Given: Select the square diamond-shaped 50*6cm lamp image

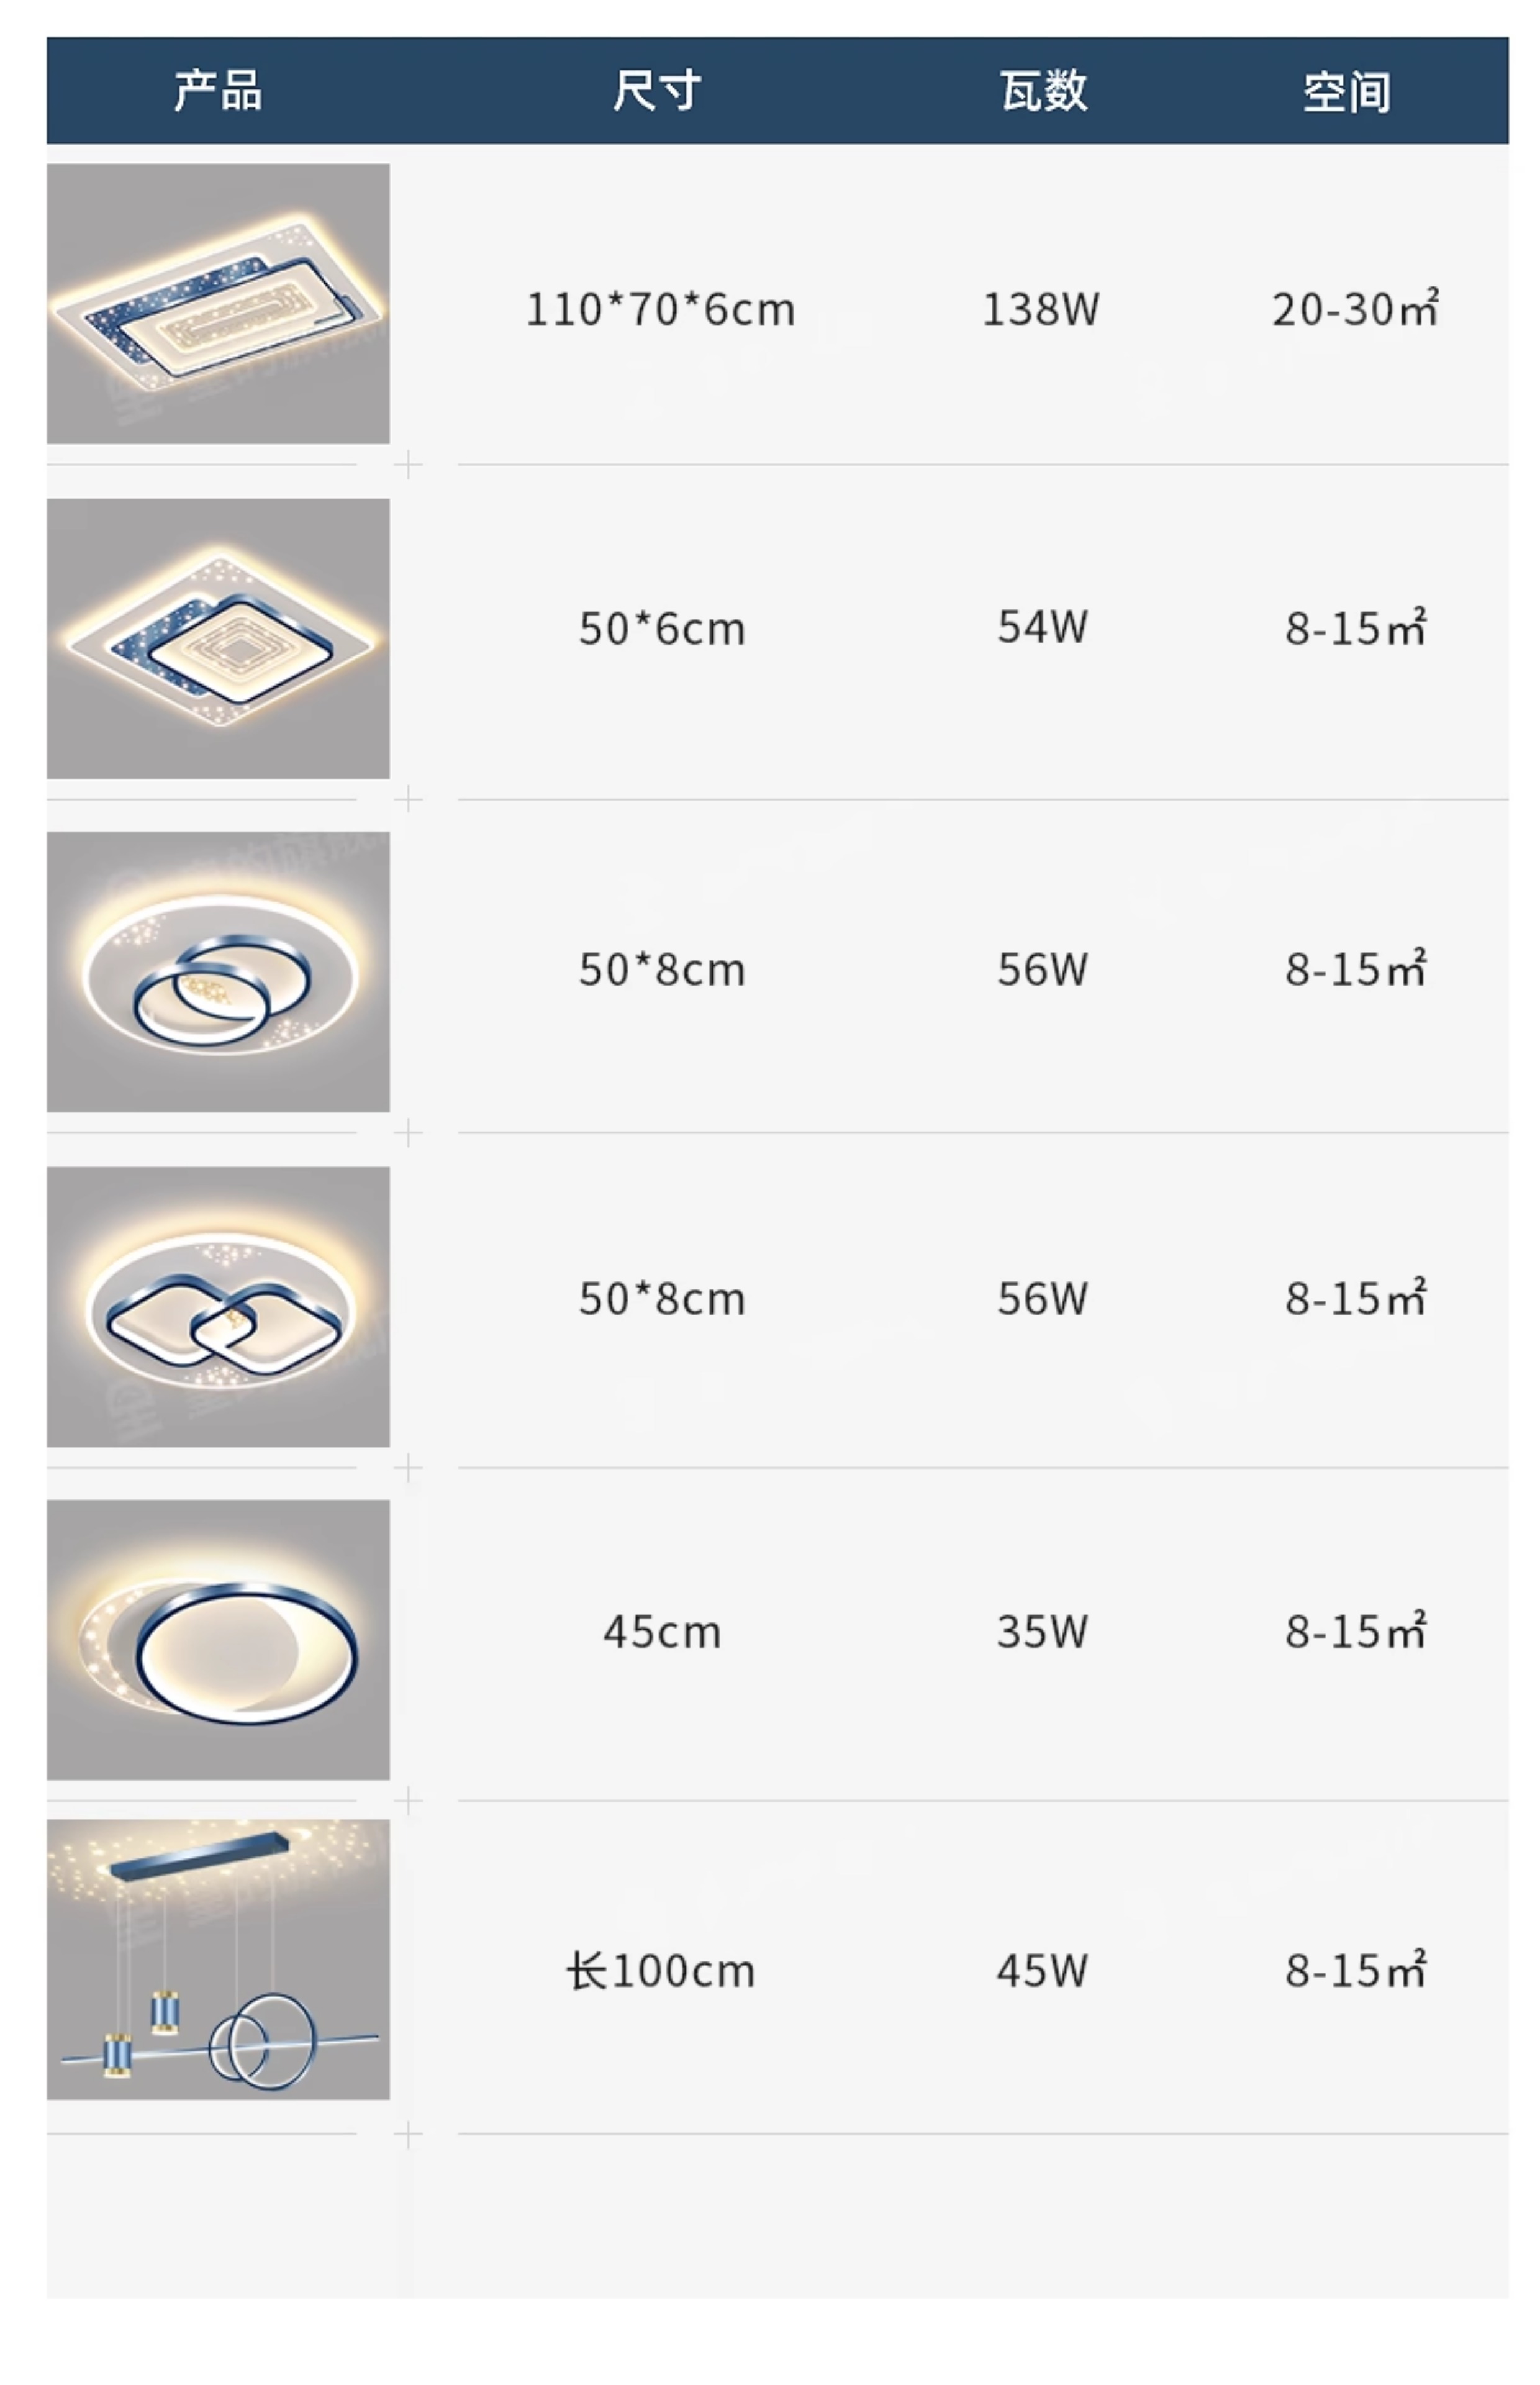Looking at the screenshot, I should click(x=218, y=638).
